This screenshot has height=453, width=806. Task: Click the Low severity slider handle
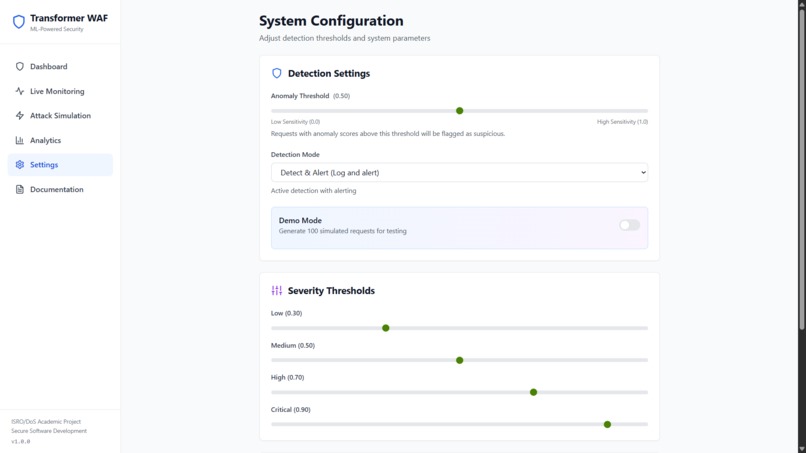(x=386, y=328)
